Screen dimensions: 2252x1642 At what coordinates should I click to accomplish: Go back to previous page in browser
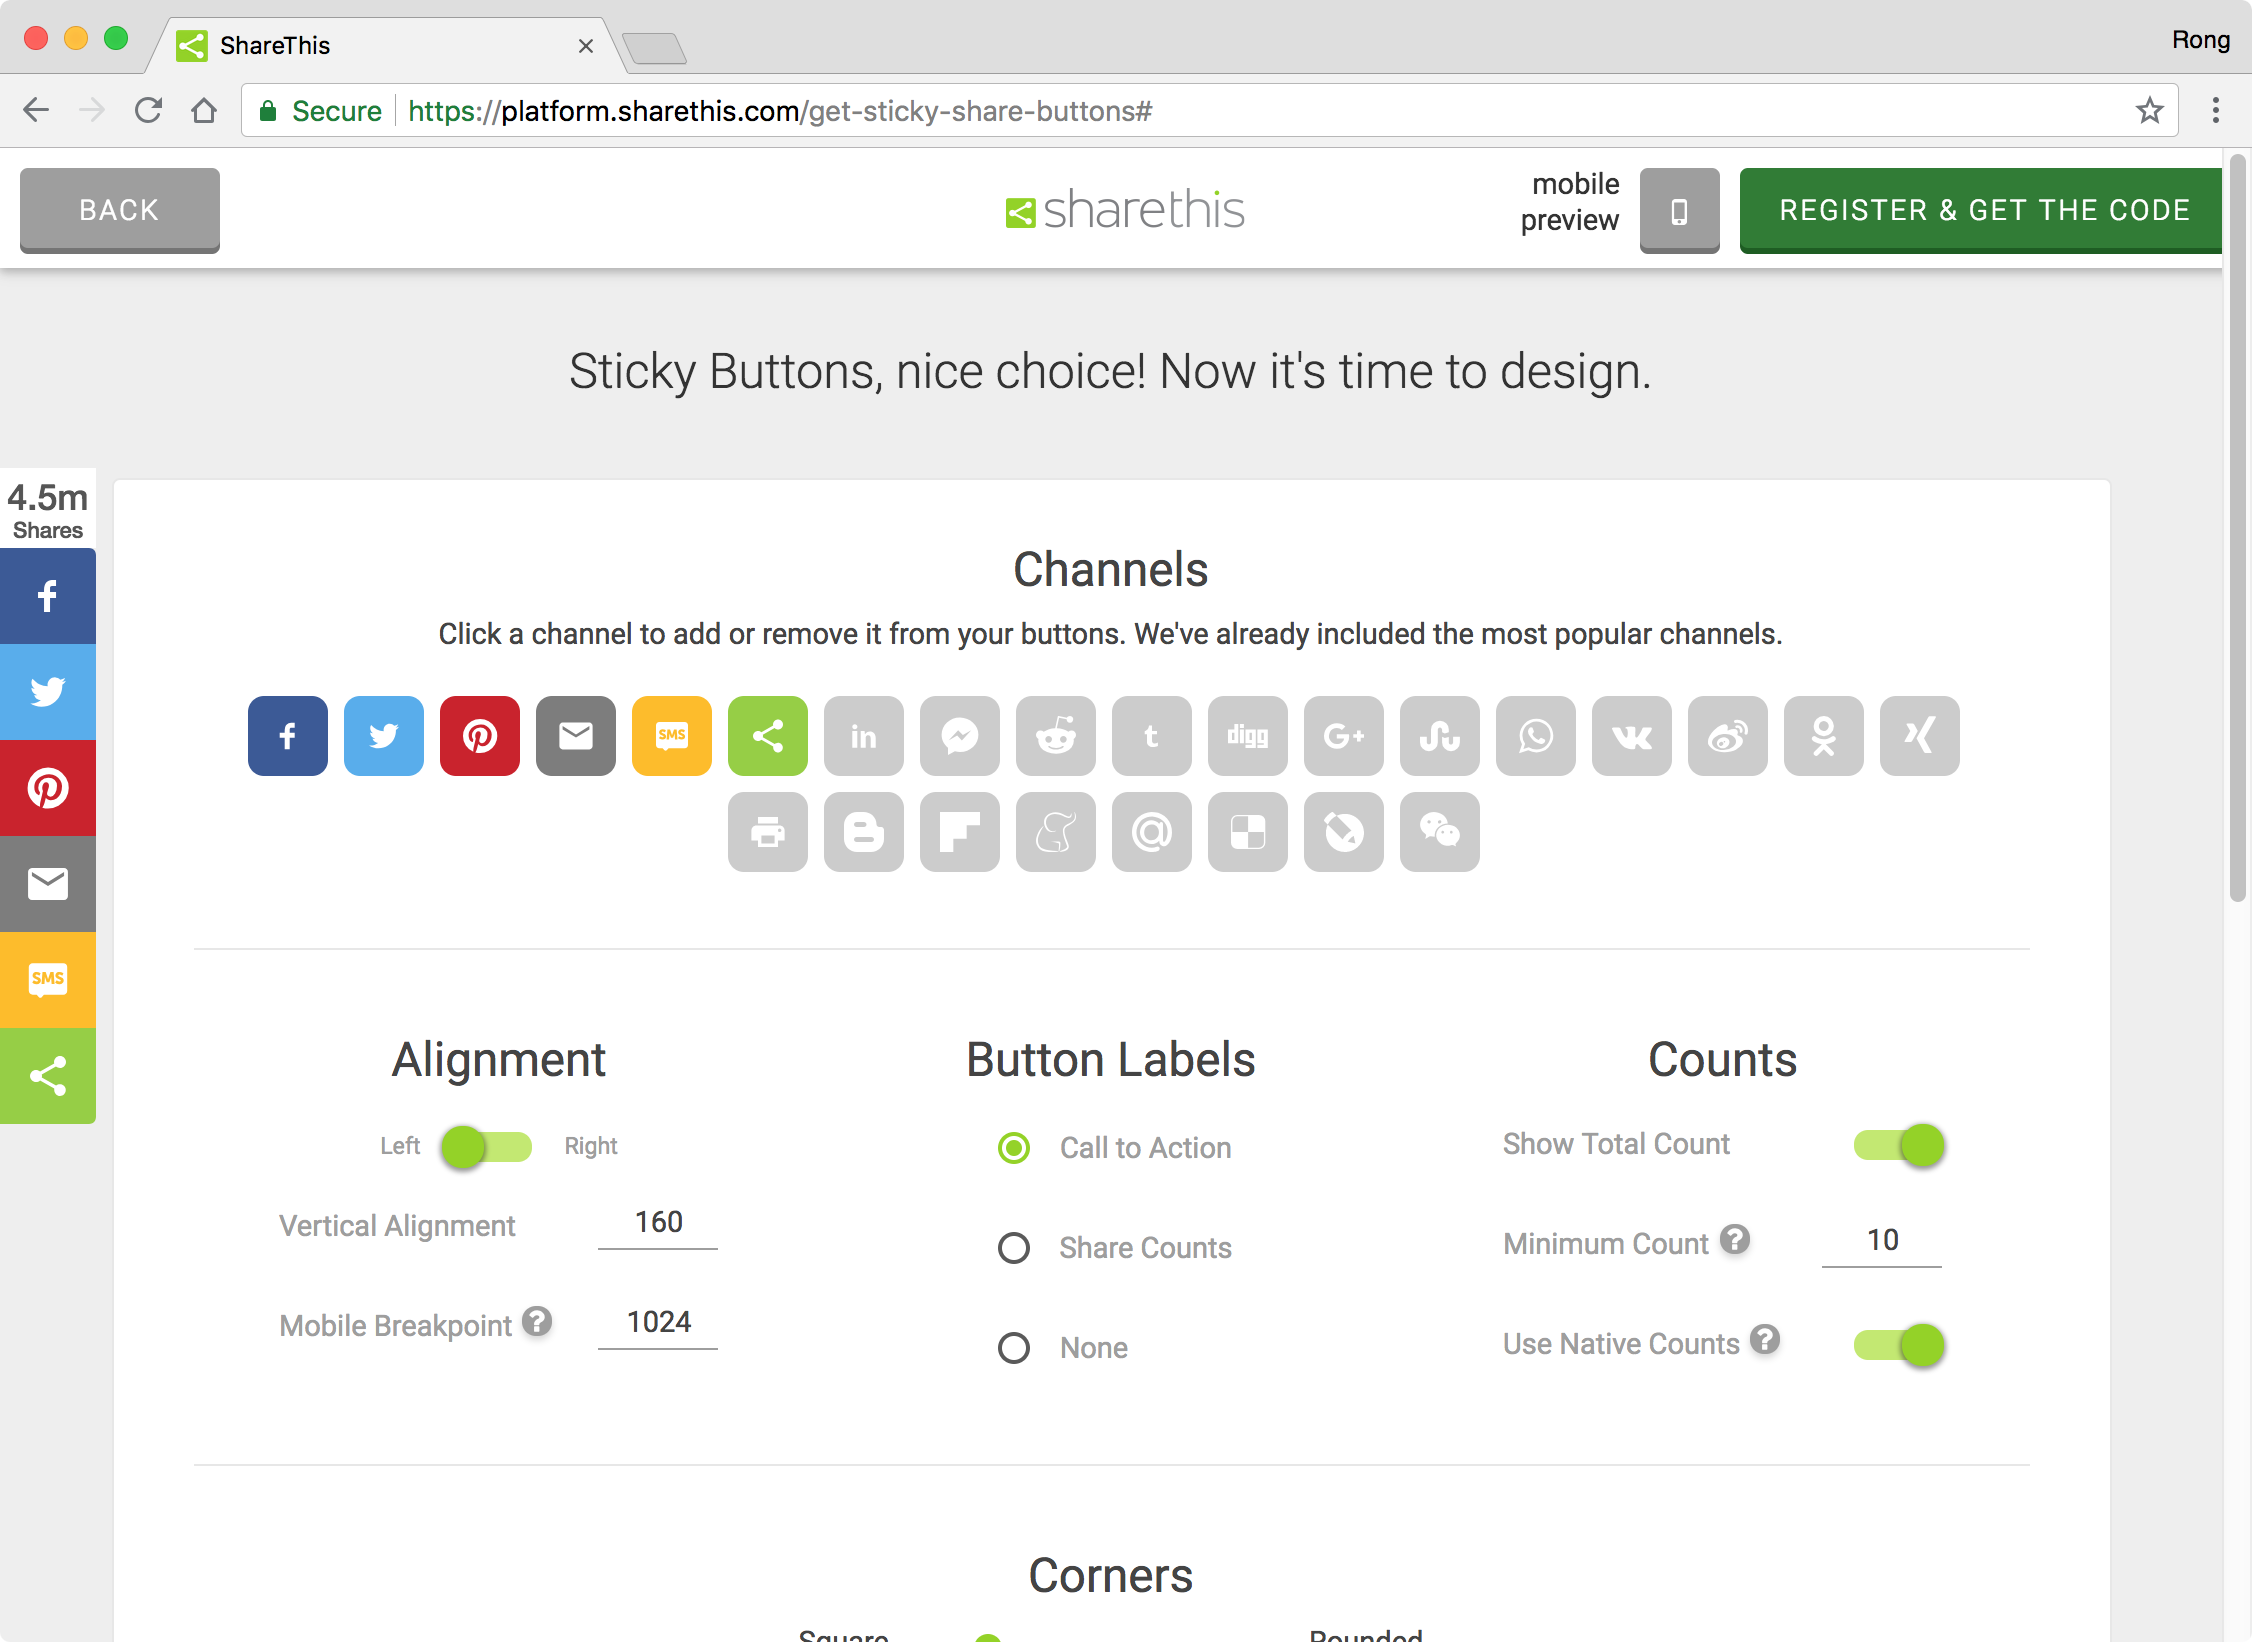tap(36, 110)
